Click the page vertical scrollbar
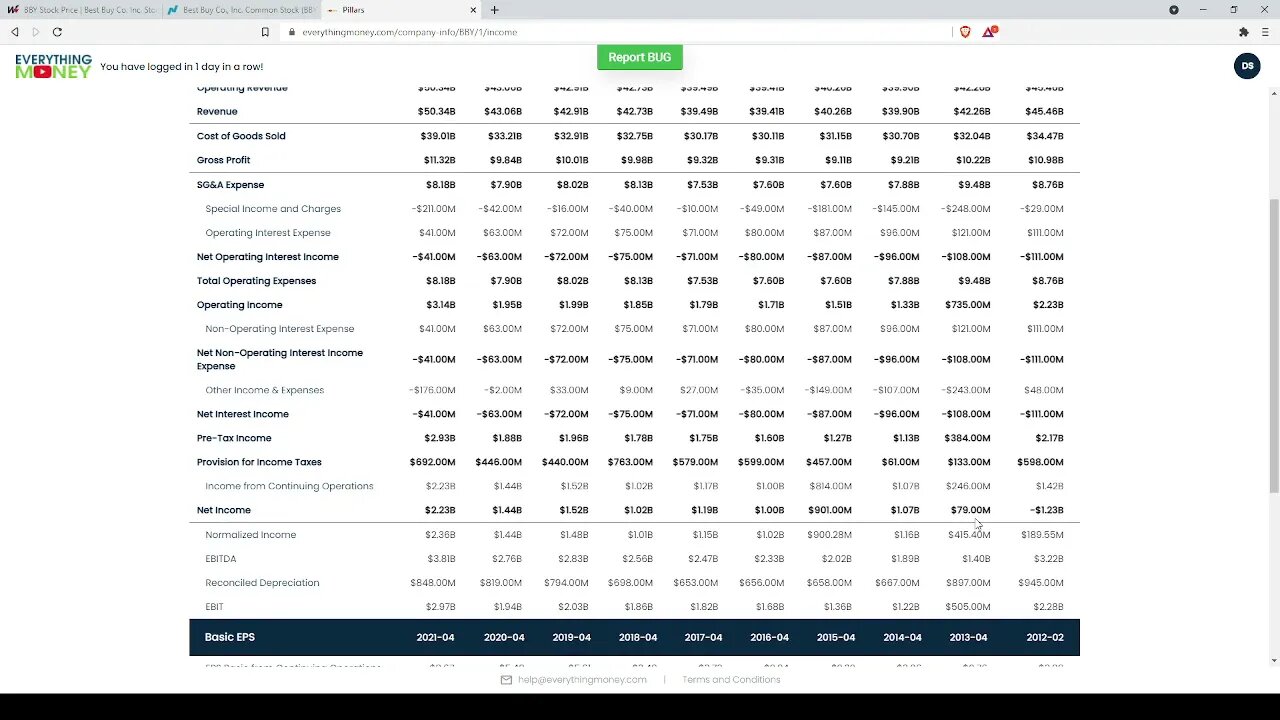 [1273, 345]
